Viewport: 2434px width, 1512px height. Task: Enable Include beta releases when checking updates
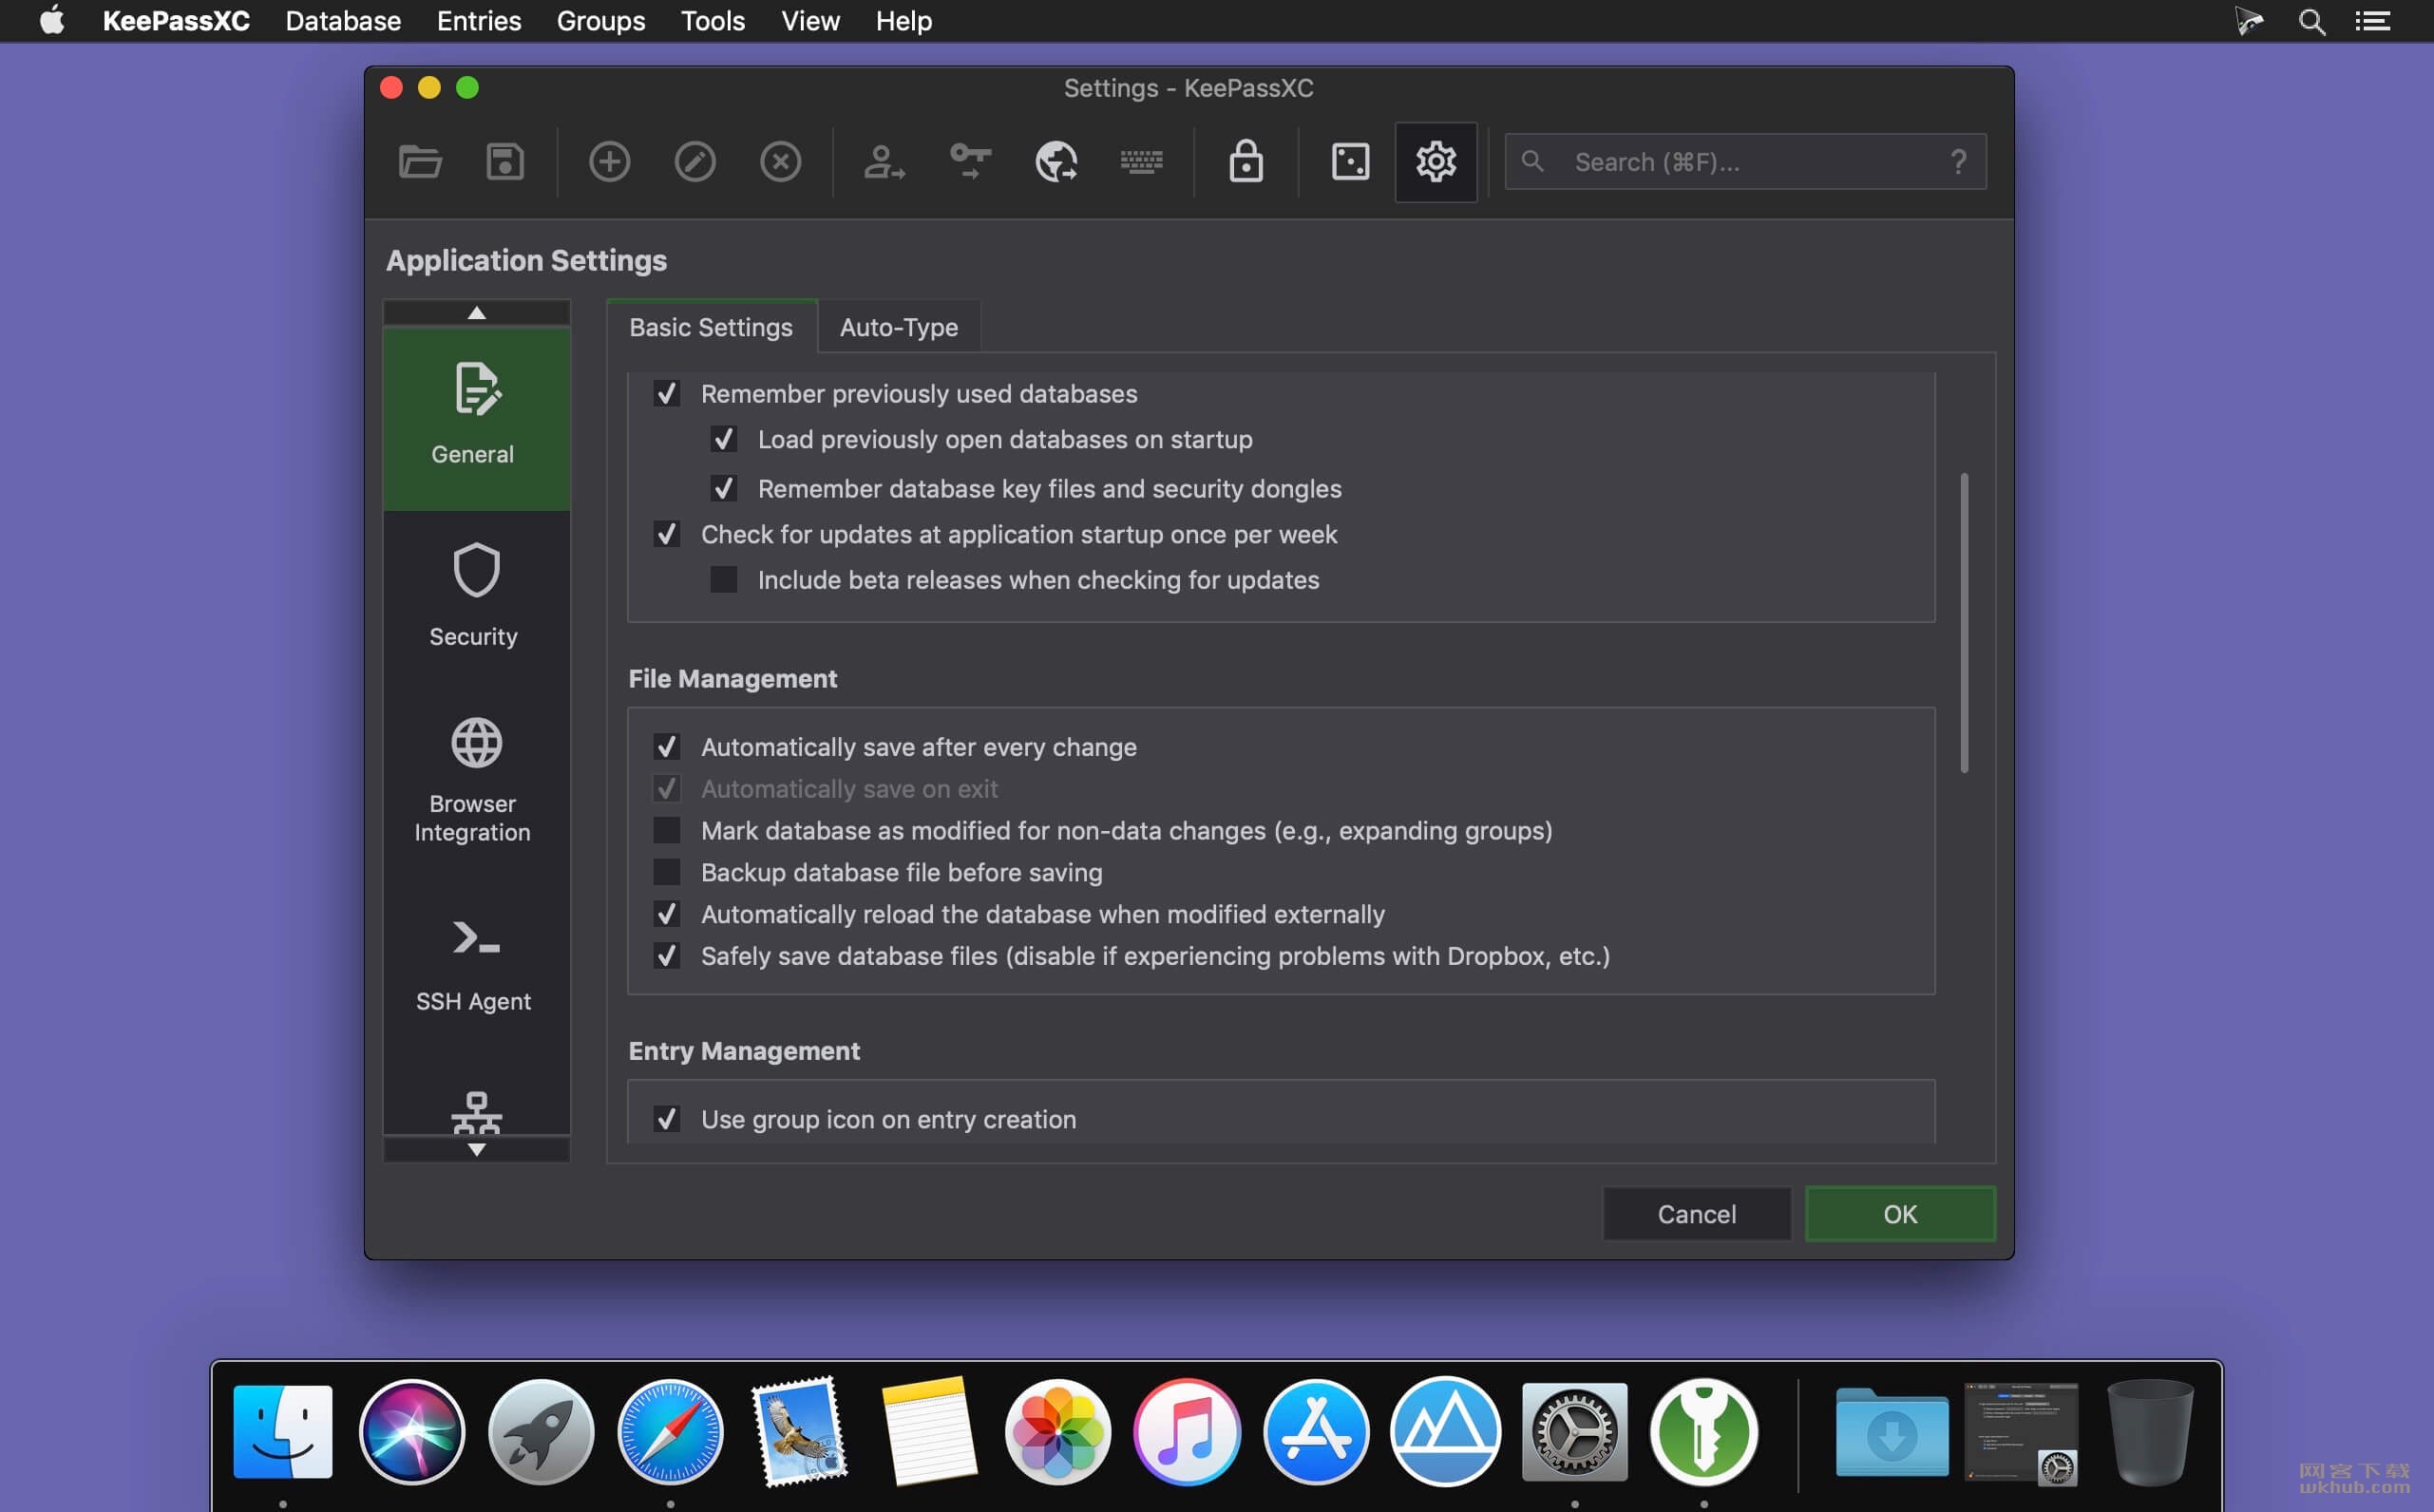click(x=723, y=579)
